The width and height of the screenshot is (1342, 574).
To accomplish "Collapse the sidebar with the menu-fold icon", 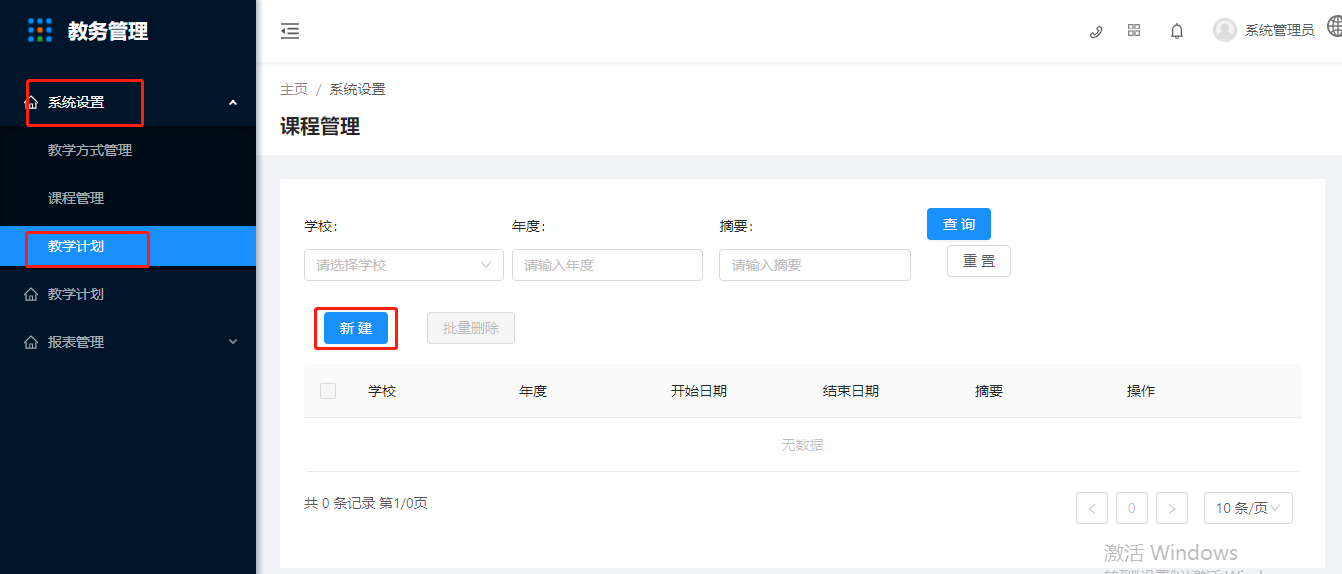I will tap(290, 31).
